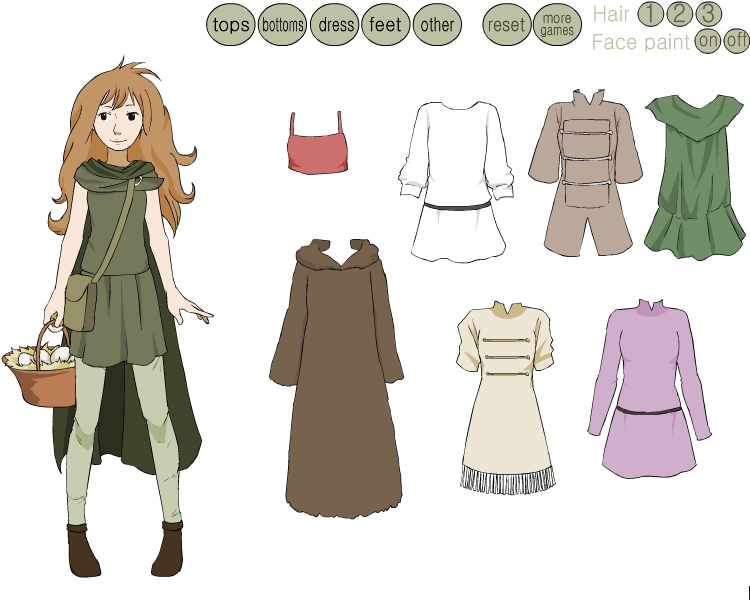The height and width of the screenshot is (600, 750).
Task: Select hair style 2
Action: 679,14
